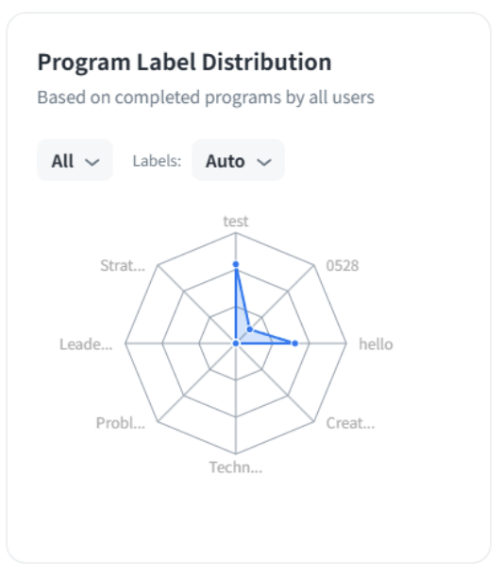Select the Leade... axis label
Image resolution: width=500 pixels, height=572 pixels.
click(x=86, y=344)
